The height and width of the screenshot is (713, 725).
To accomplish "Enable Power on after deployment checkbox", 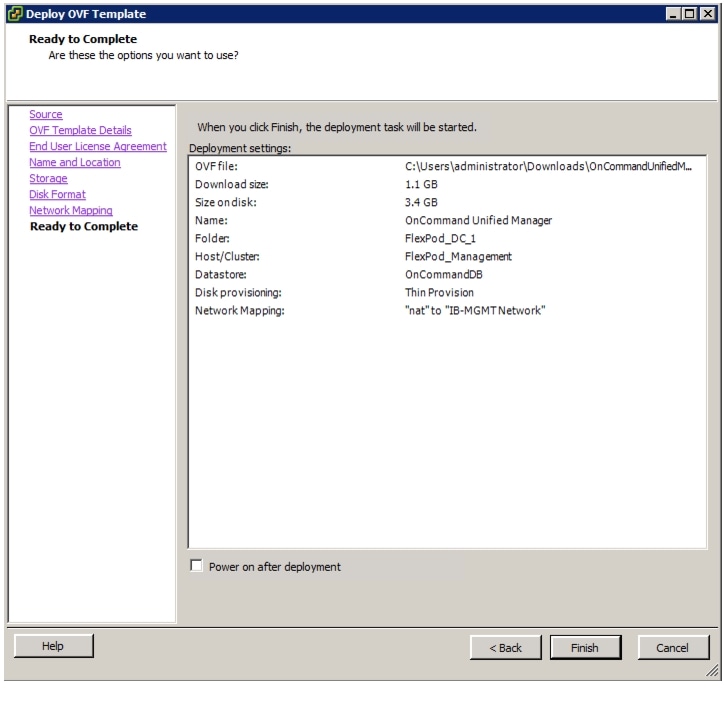I will click(196, 565).
